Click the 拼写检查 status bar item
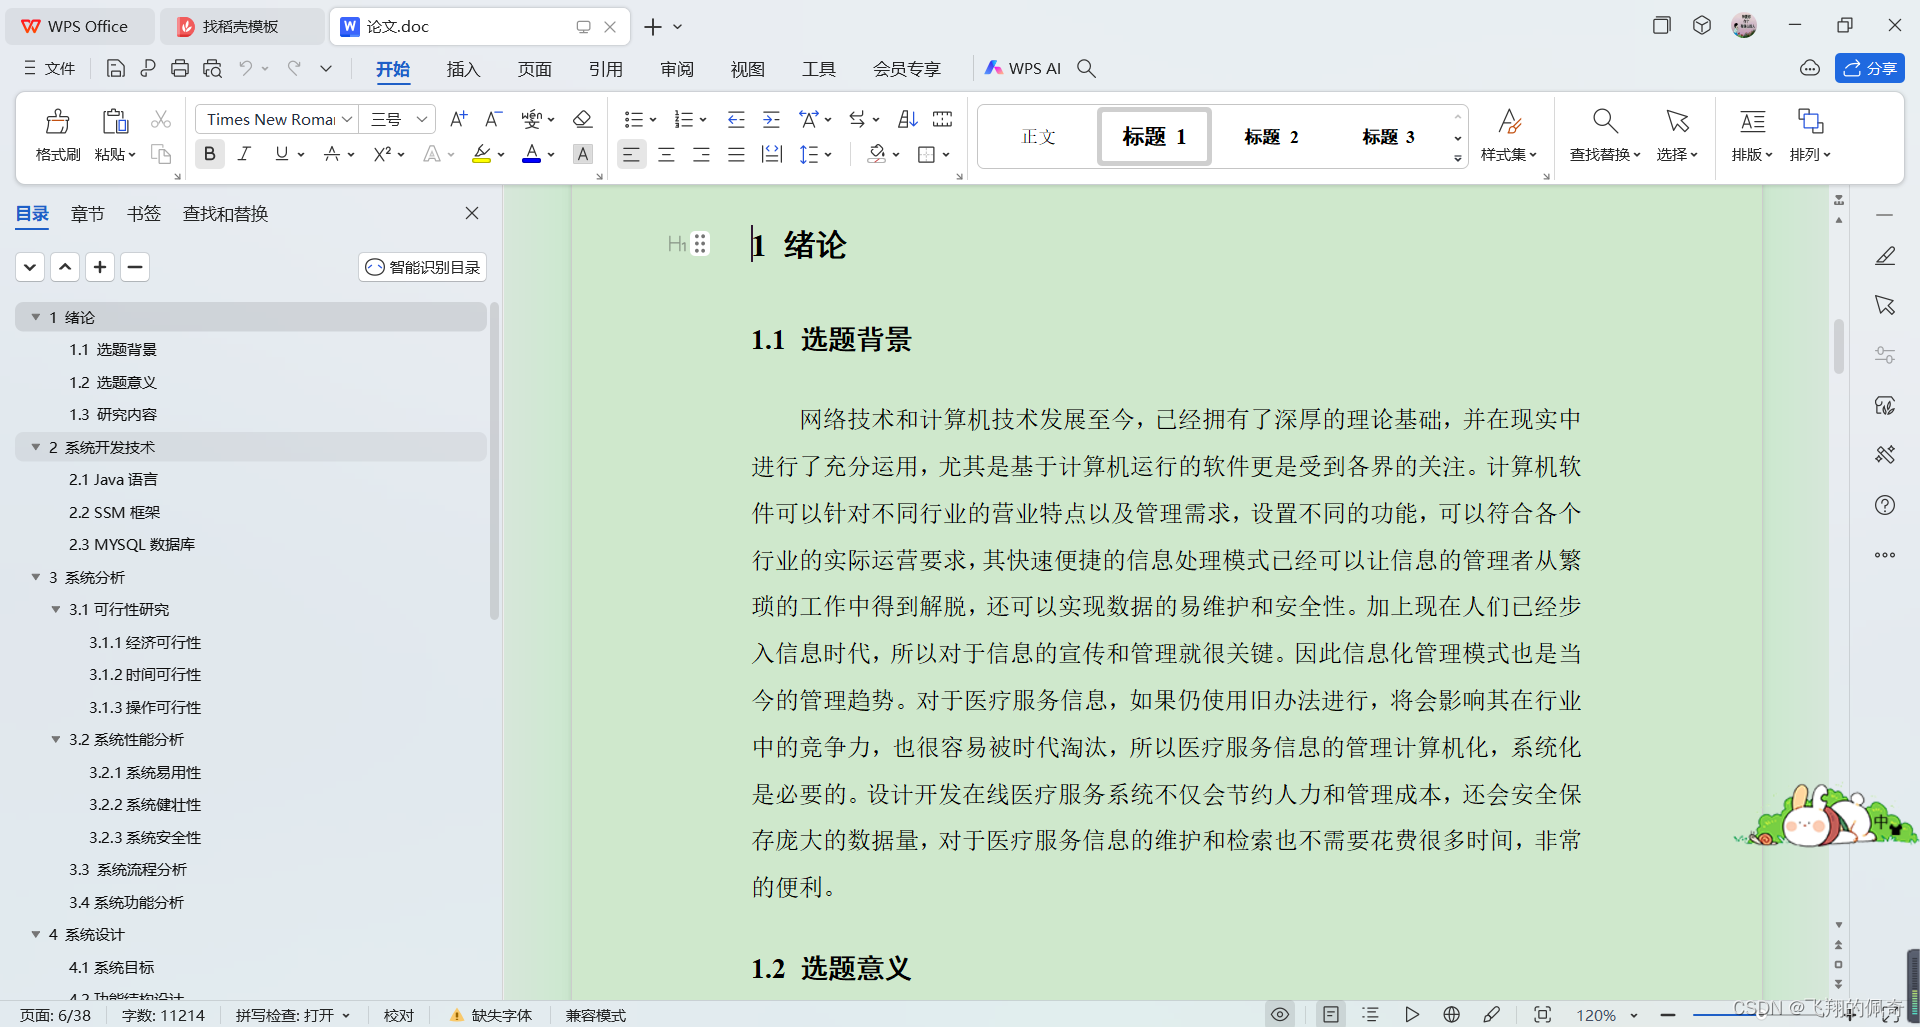1920x1027 pixels. (x=293, y=1015)
